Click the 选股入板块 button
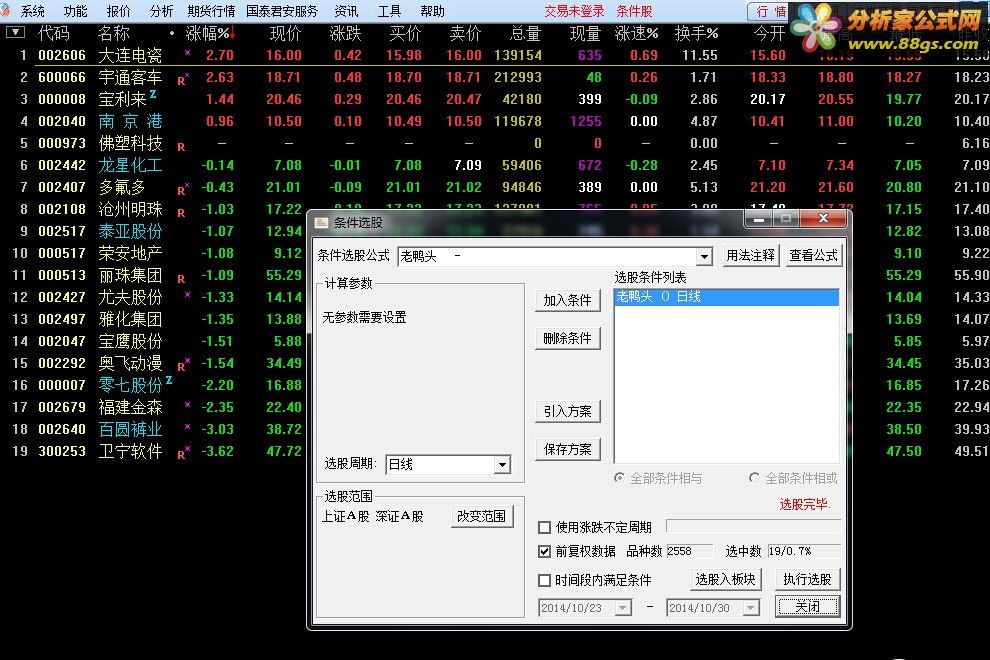The height and width of the screenshot is (660, 990). 725,579
